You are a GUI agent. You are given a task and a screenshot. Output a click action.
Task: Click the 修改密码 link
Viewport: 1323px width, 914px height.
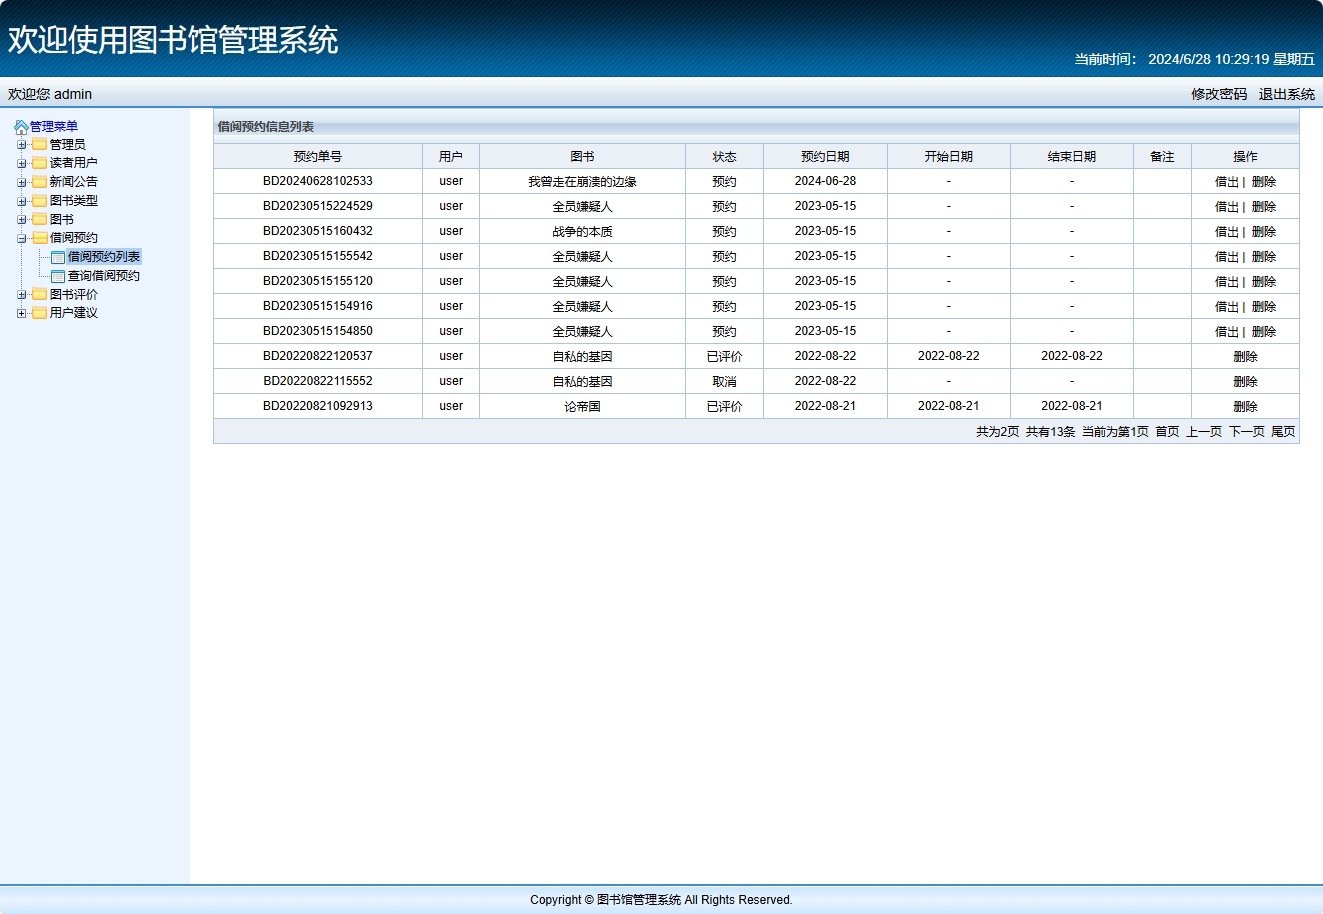(1219, 94)
